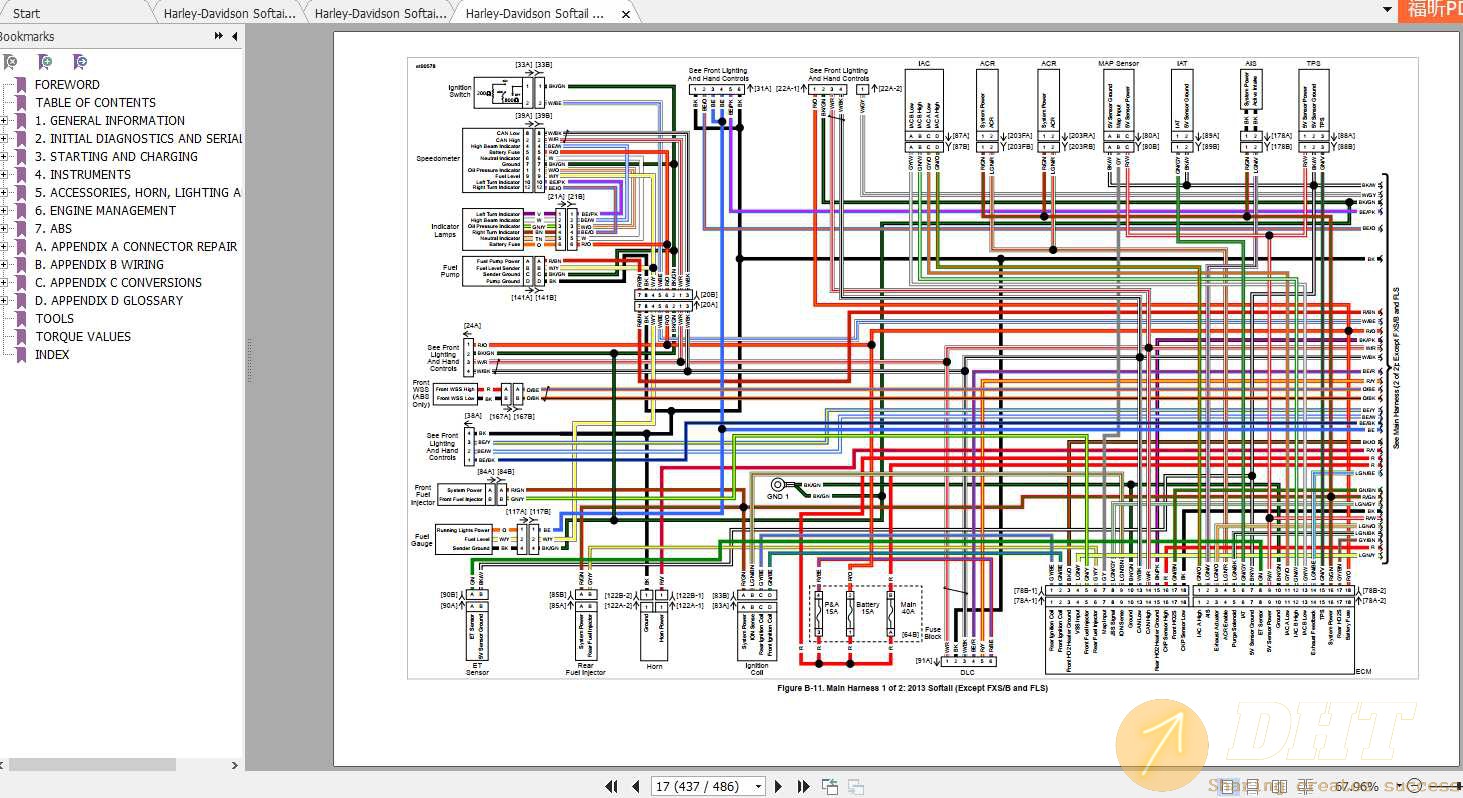Expand the 1. GENERAL INFORMATION bookmark
This screenshot has height=798, width=1463.
(x=4, y=120)
